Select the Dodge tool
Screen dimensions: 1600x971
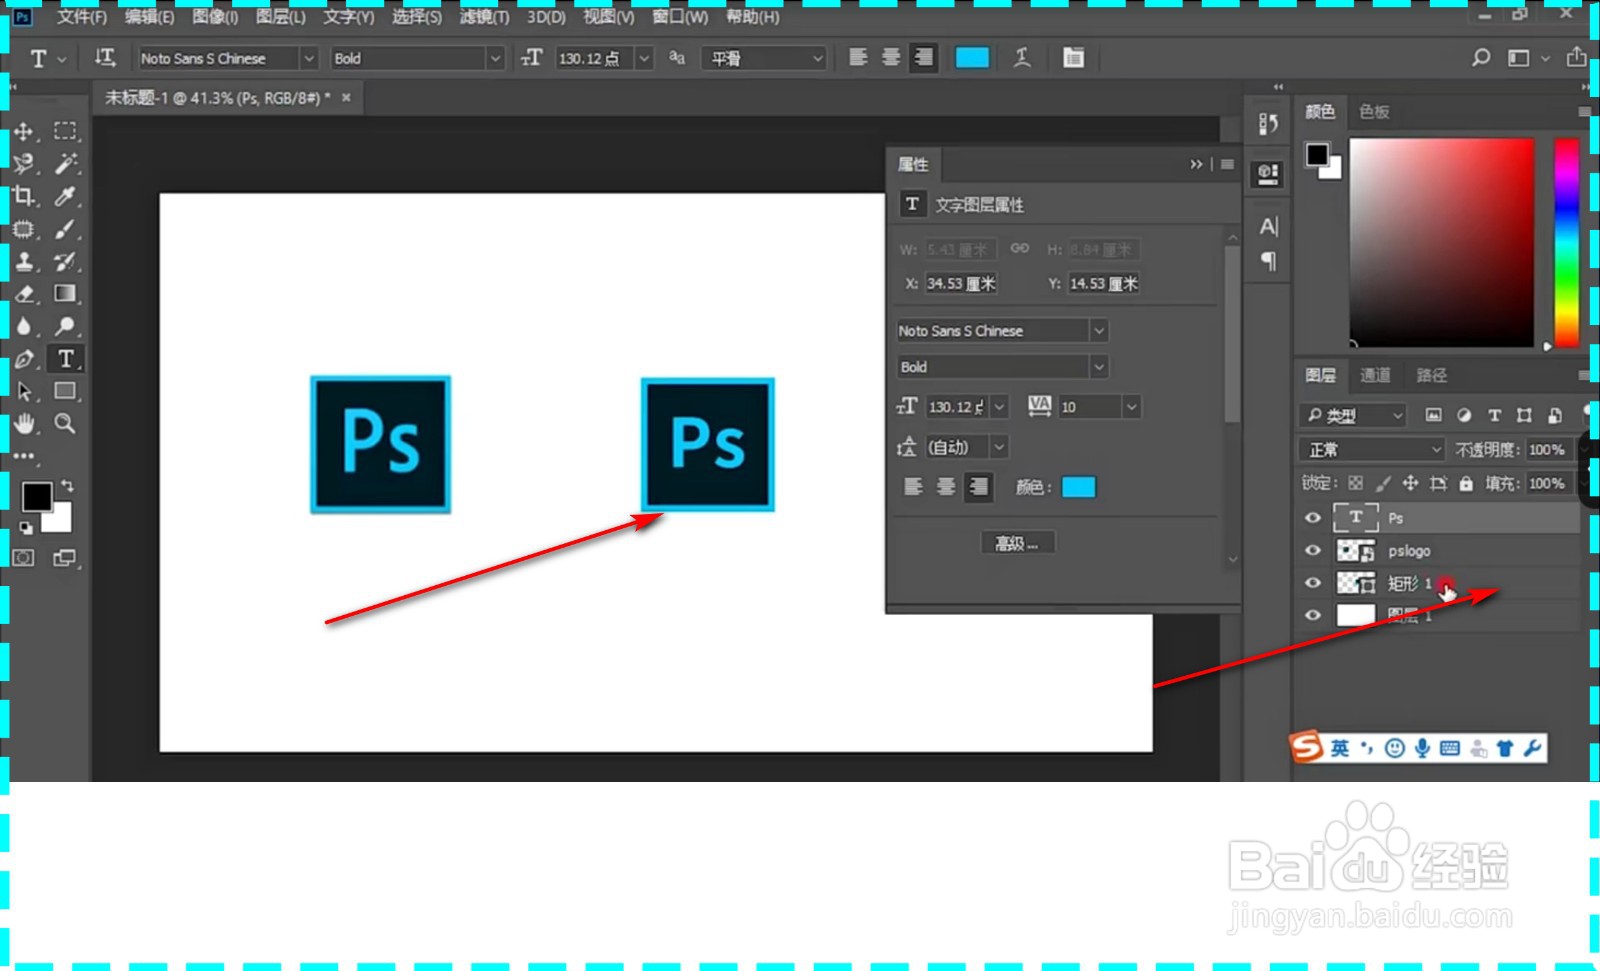[x=65, y=326]
